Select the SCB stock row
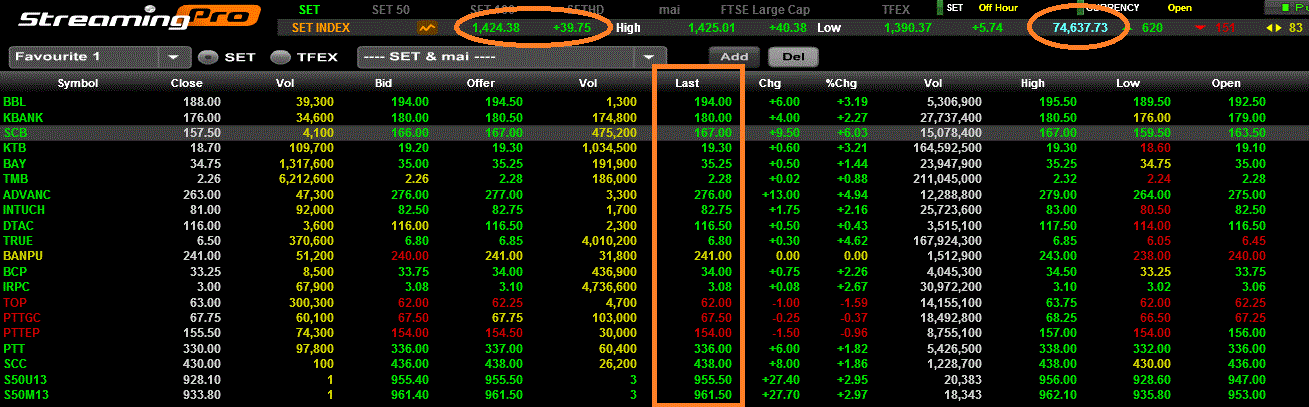 click(16, 132)
